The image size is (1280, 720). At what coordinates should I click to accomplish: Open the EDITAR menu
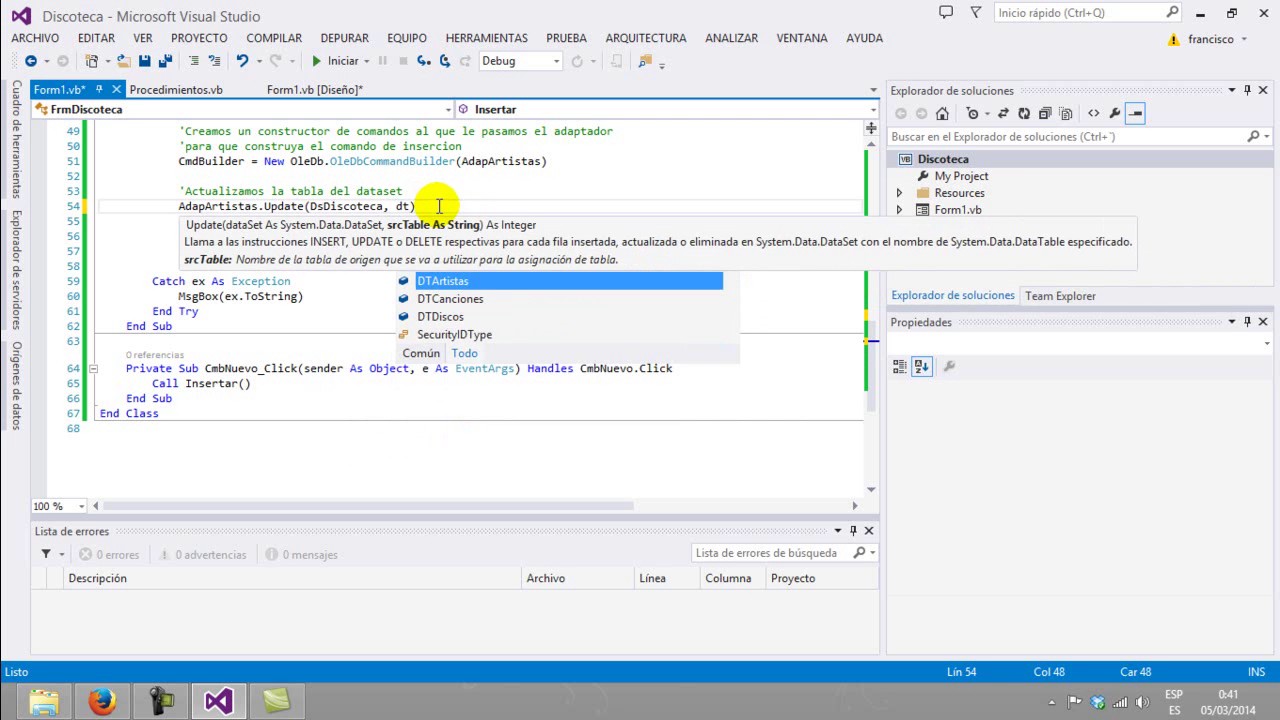tap(96, 38)
